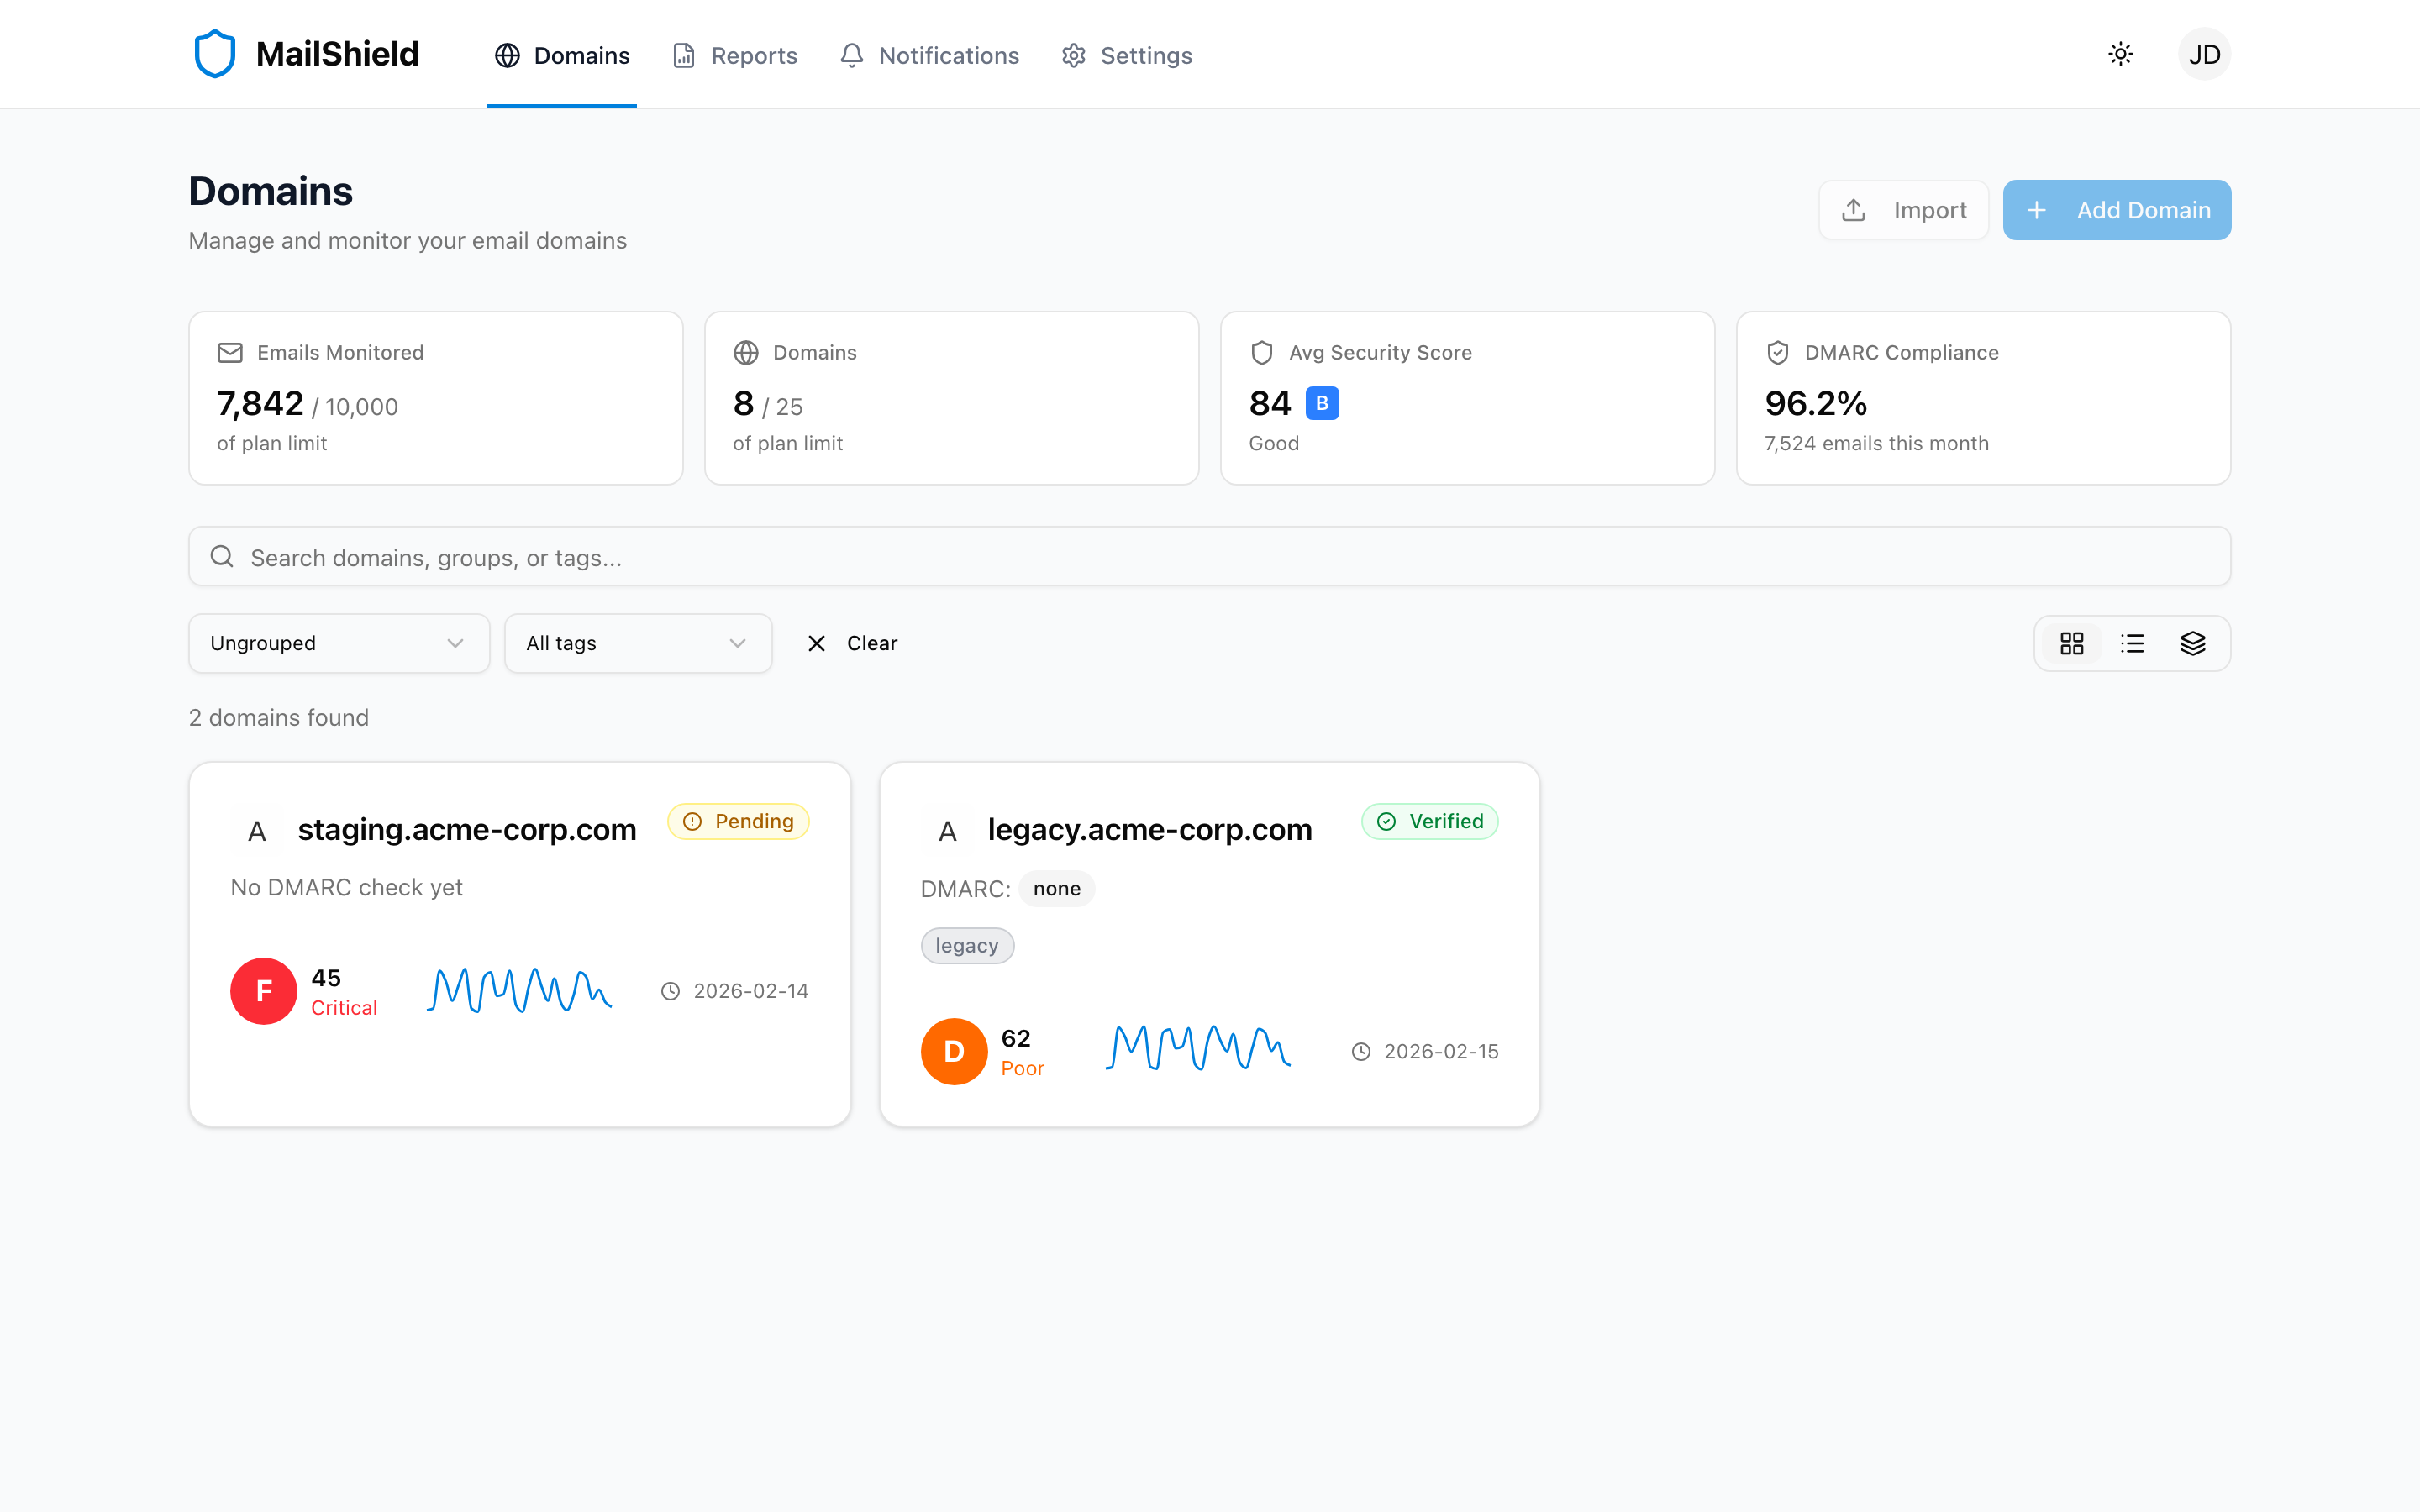Click the F grade badge on staging domain
Viewport: 2420px width, 1512px height.
tap(263, 991)
